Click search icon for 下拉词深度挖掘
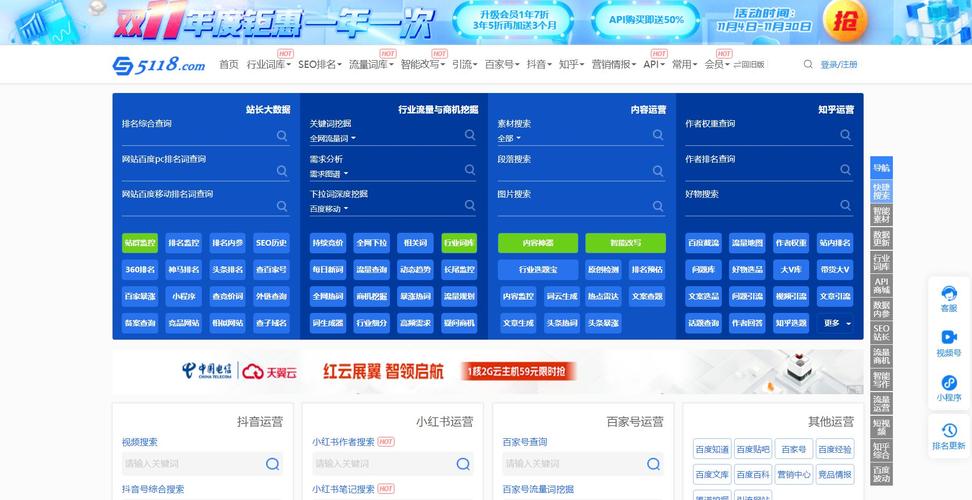The width and height of the screenshot is (972, 500). 470,205
